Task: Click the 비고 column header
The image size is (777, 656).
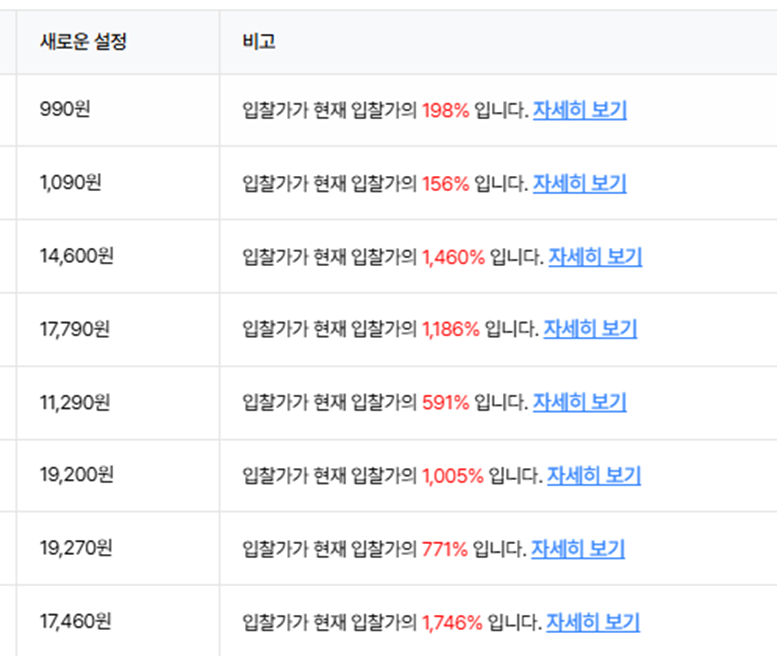Action: pyautogui.click(x=259, y=42)
